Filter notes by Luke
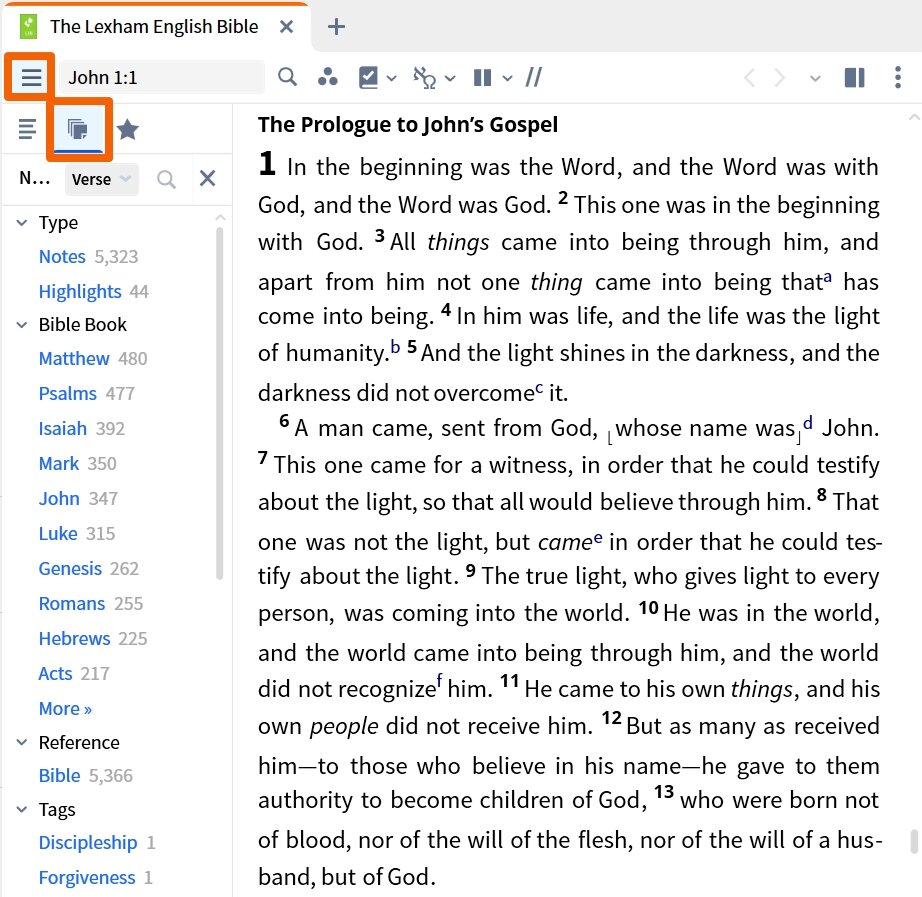This screenshot has height=897, width=922. coord(58,533)
